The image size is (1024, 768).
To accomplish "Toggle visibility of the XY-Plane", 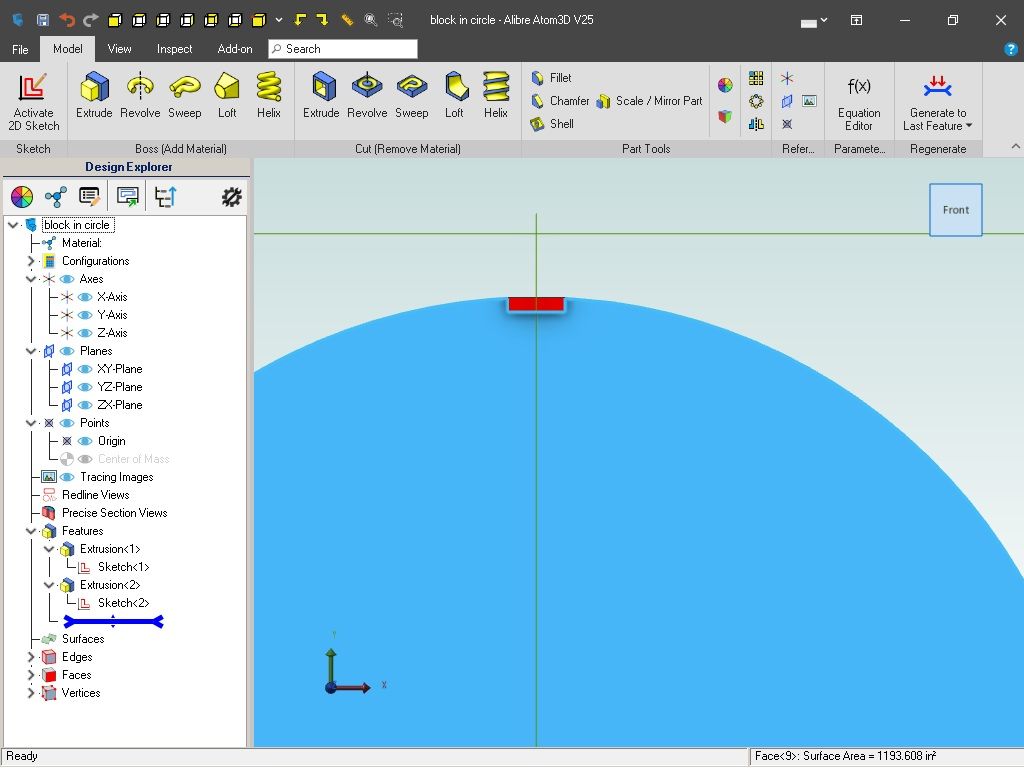I will (85, 369).
